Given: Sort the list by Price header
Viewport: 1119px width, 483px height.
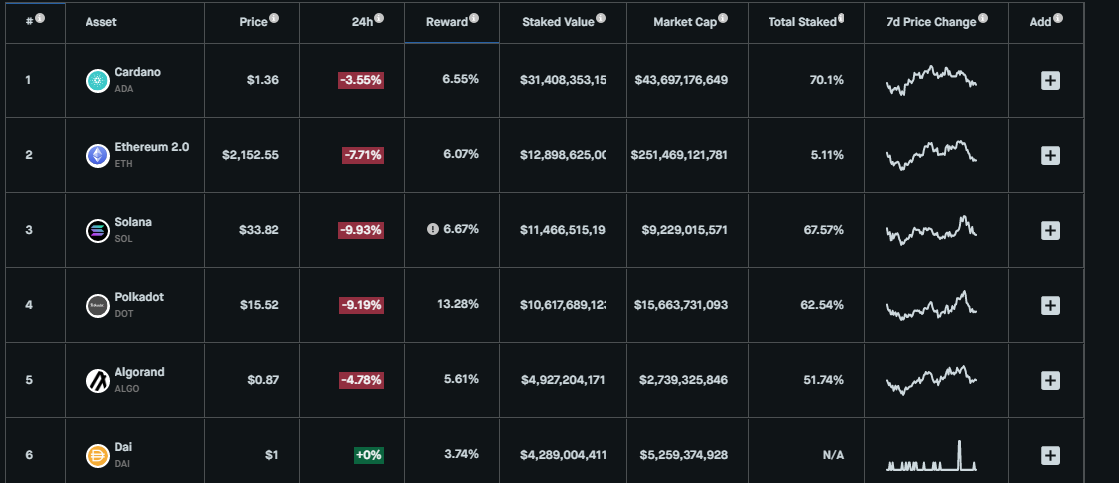Looking at the screenshot, I should point(253,22).
